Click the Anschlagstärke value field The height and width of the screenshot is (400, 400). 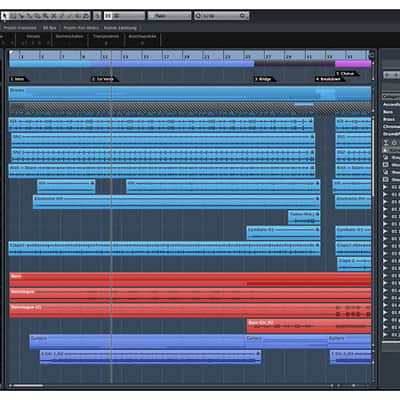142,43
